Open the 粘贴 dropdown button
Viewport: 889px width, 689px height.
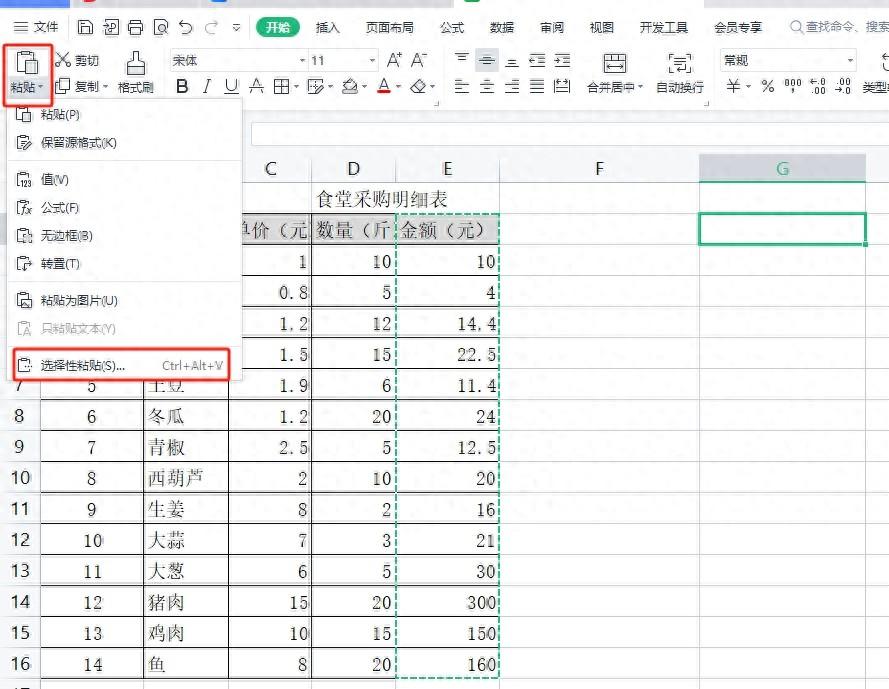coord(27,87)
